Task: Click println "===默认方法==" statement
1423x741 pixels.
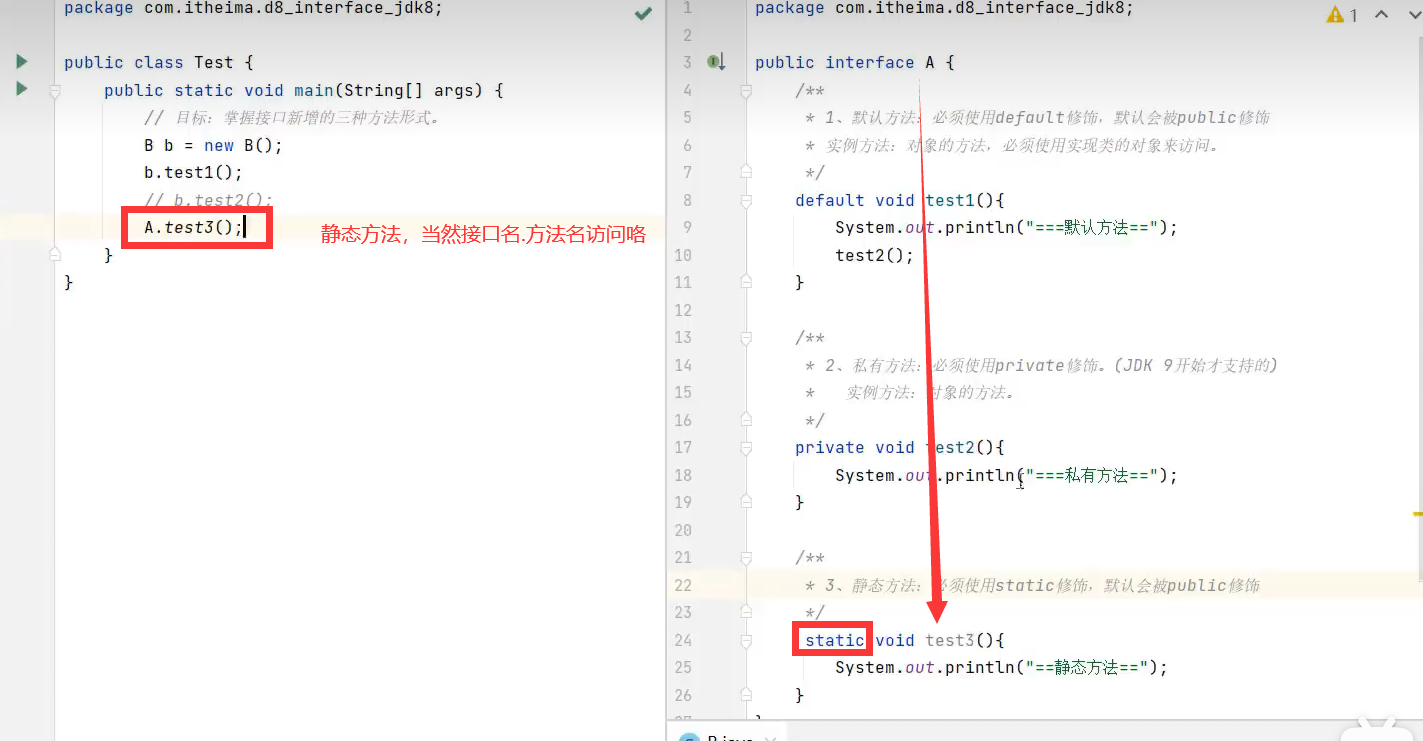Action: pos(1007,227)
